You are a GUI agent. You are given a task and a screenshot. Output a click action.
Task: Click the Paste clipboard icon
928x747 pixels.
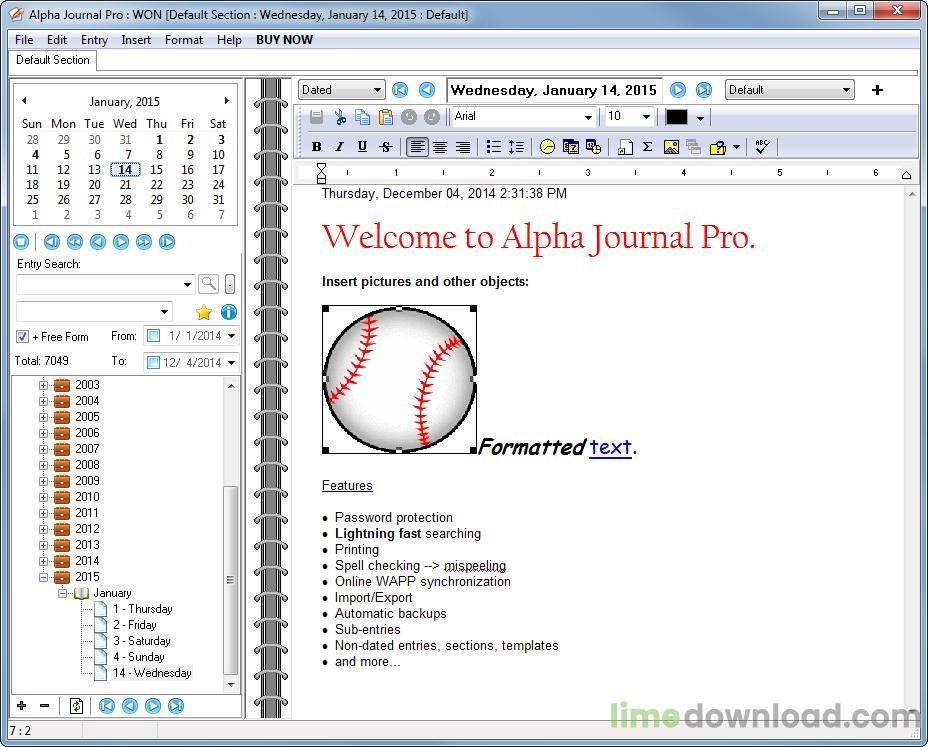click(x=385, y=117)
